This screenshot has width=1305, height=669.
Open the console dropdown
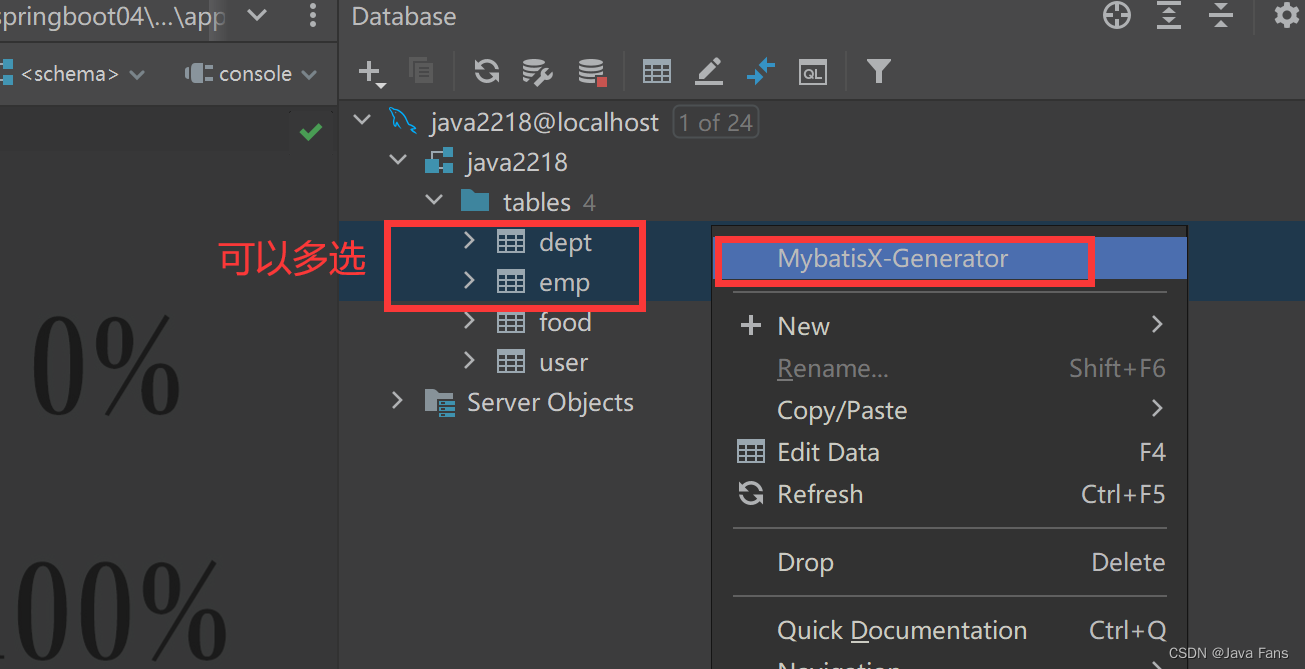(252, 74)
